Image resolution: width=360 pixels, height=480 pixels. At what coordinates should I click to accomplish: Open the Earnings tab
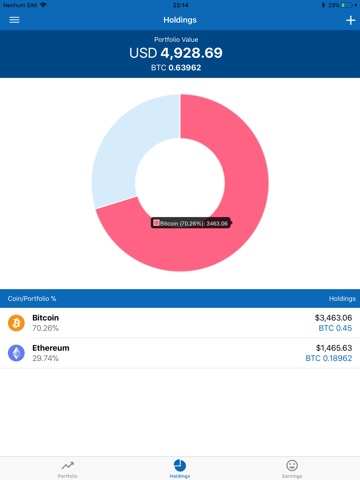pos(292,469)
